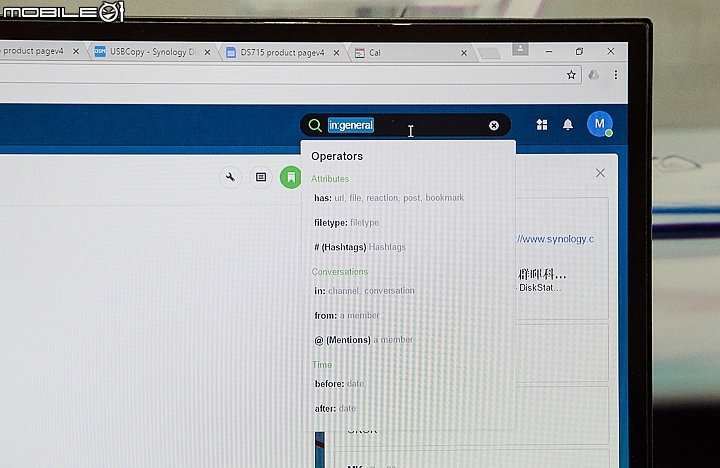Click the Operators title

(337, 156)
